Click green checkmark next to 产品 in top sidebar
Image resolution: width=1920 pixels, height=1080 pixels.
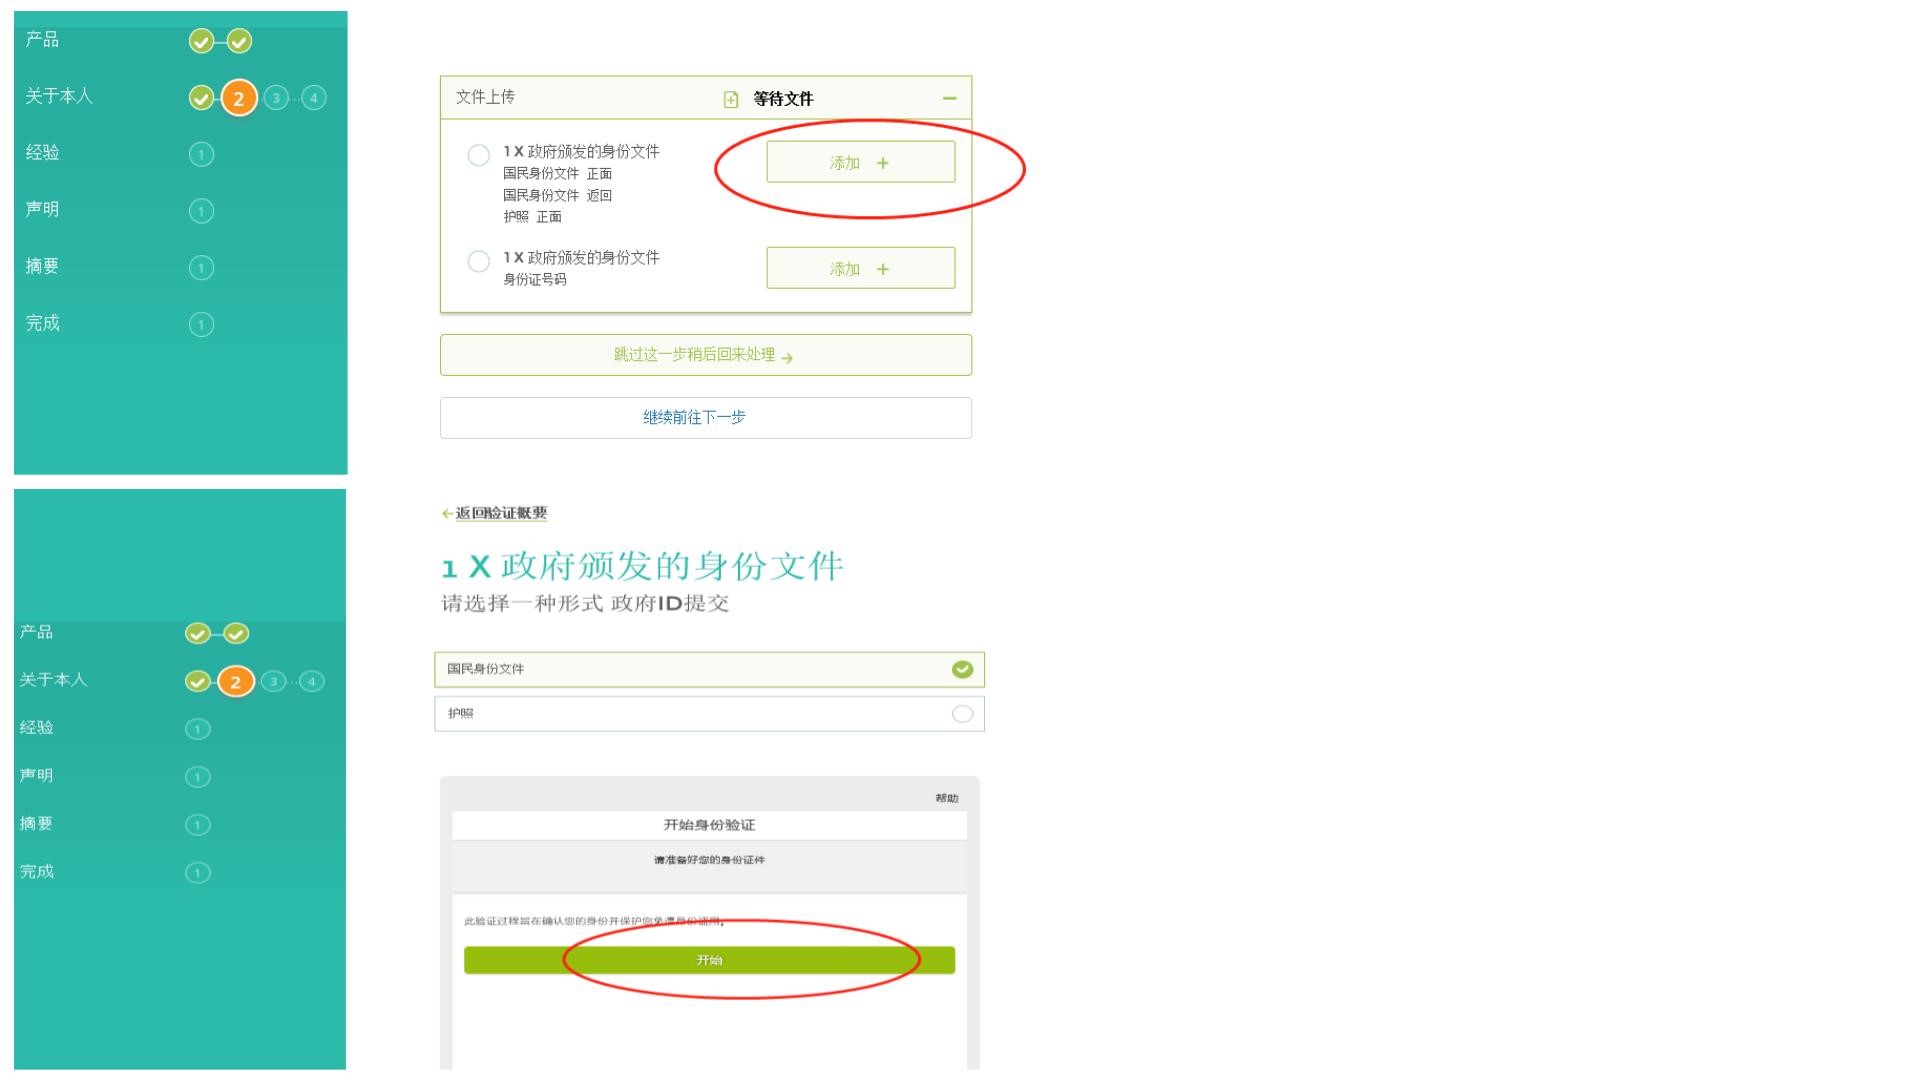click(x=201, y=41)
